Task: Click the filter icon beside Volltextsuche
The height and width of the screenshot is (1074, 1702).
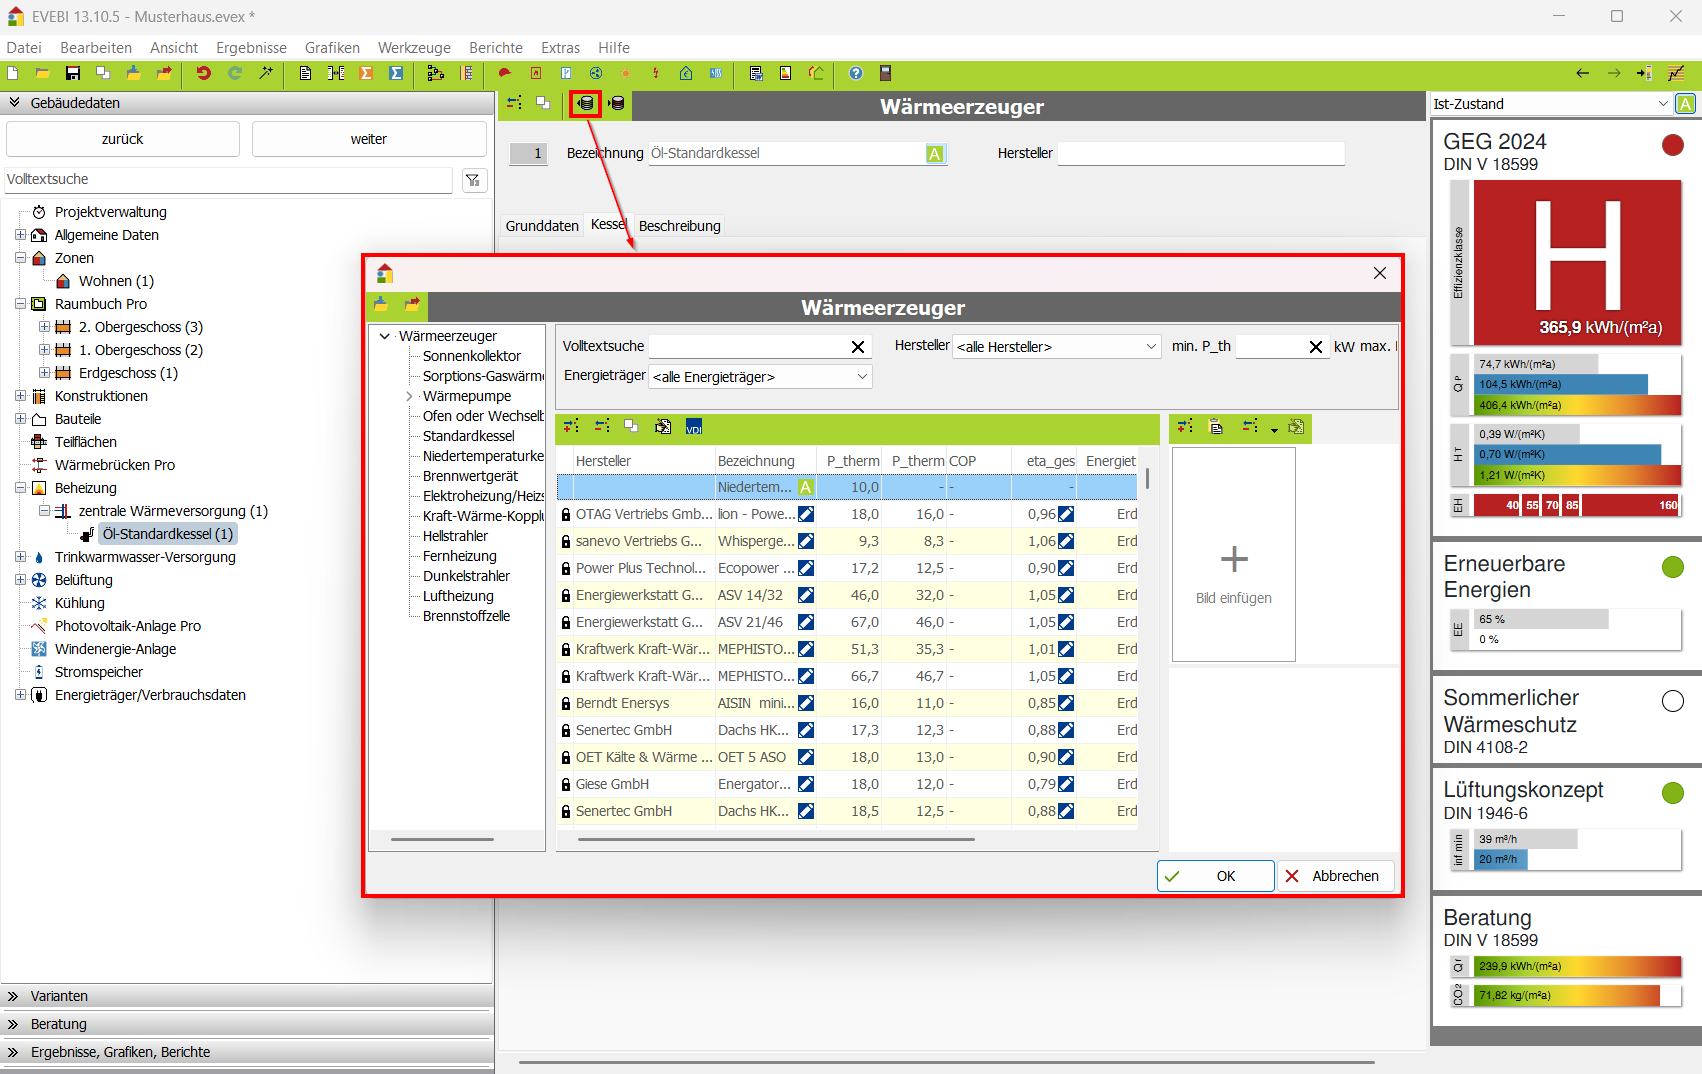Action: [473, 180]
